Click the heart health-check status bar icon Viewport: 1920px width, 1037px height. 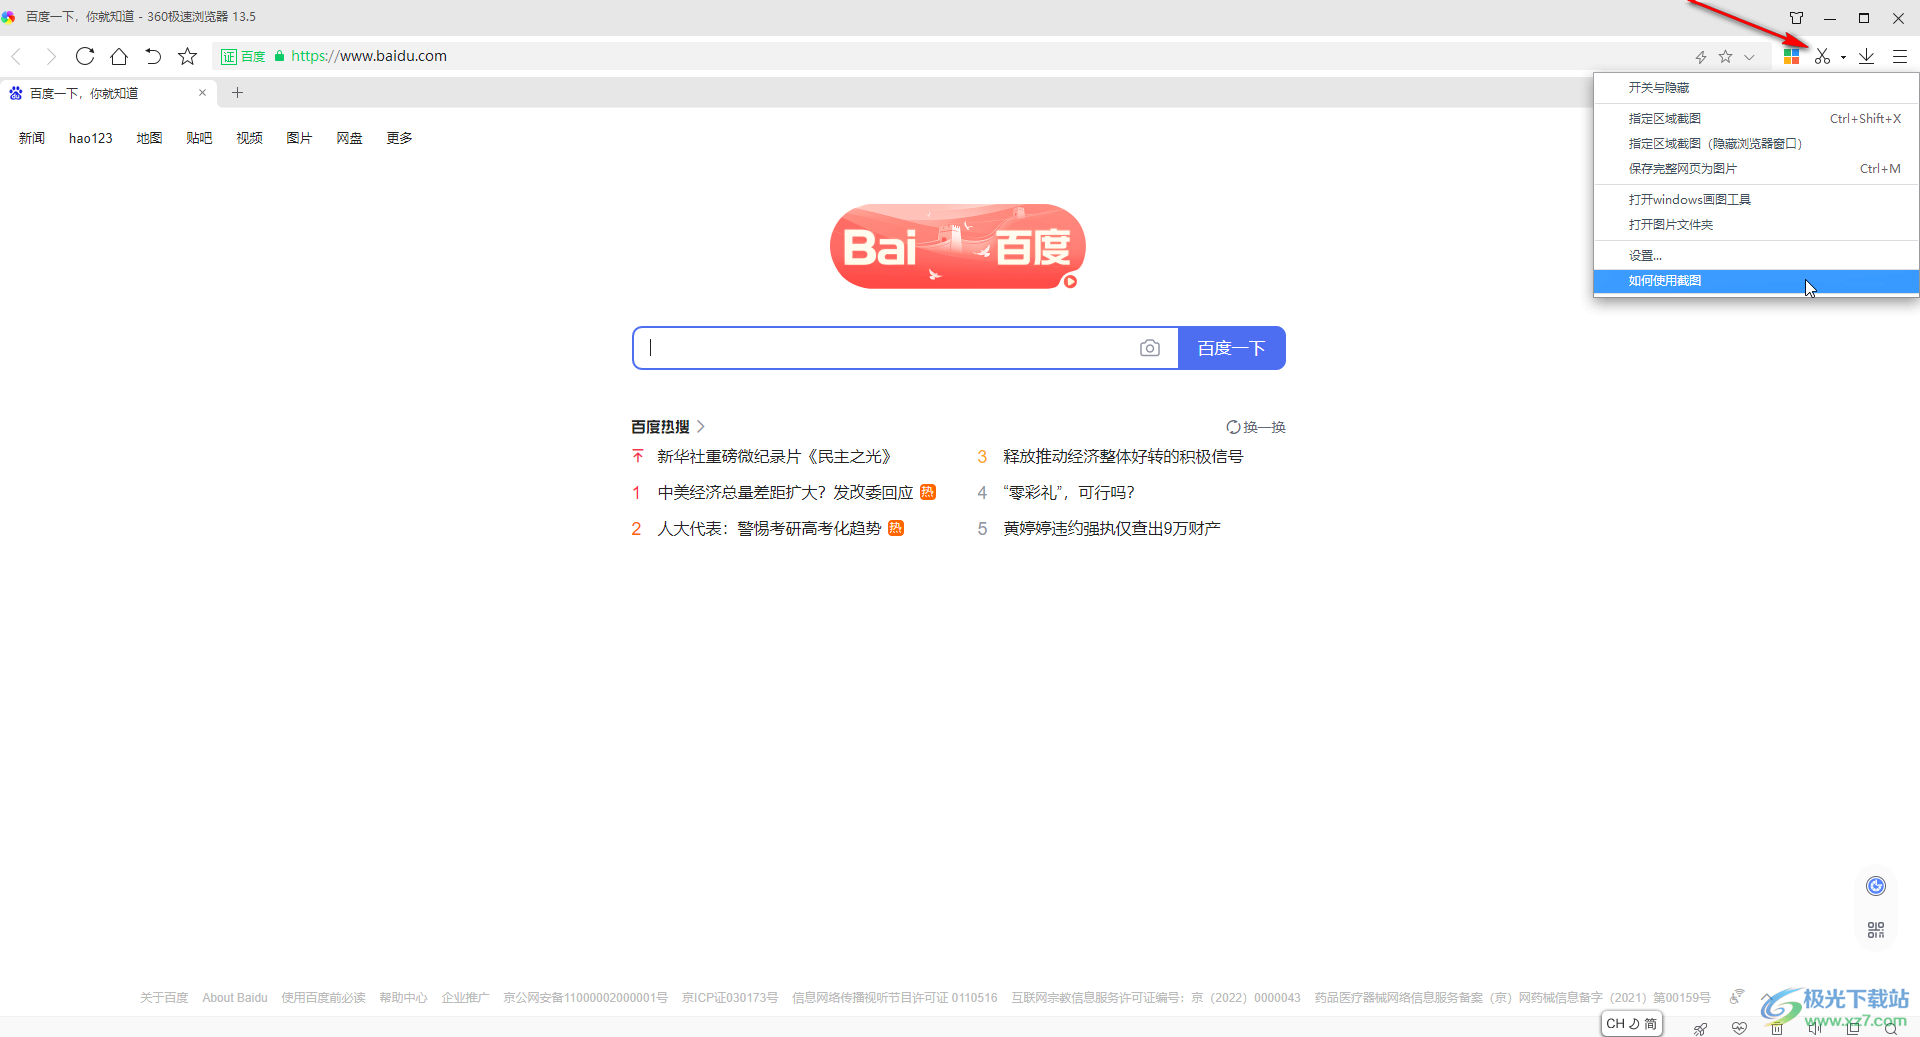pos(1739,1029)
